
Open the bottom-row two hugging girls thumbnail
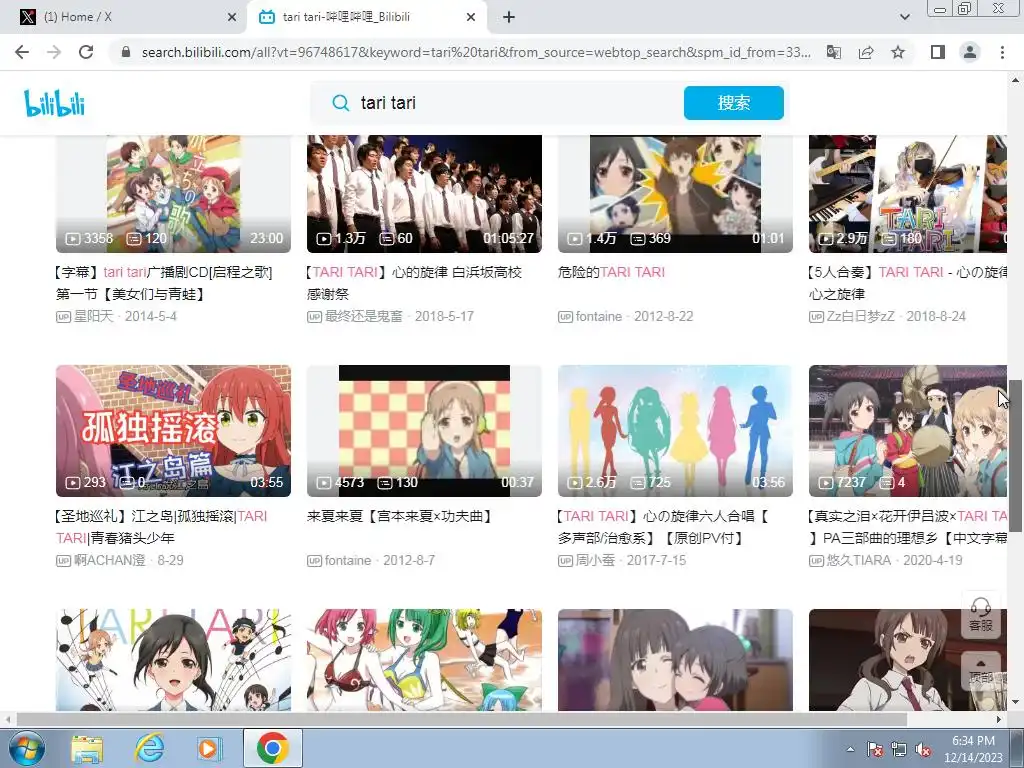[675, 660]
